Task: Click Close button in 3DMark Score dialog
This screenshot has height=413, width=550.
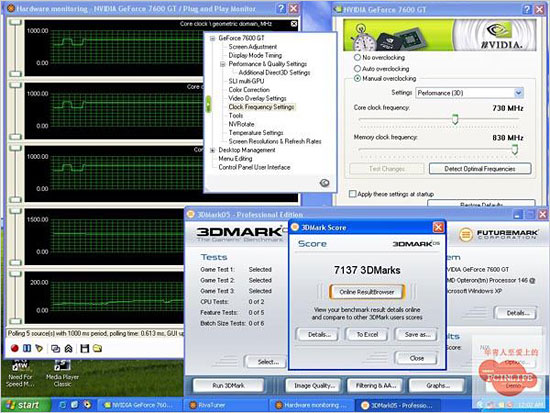Action: coord(417,358)
